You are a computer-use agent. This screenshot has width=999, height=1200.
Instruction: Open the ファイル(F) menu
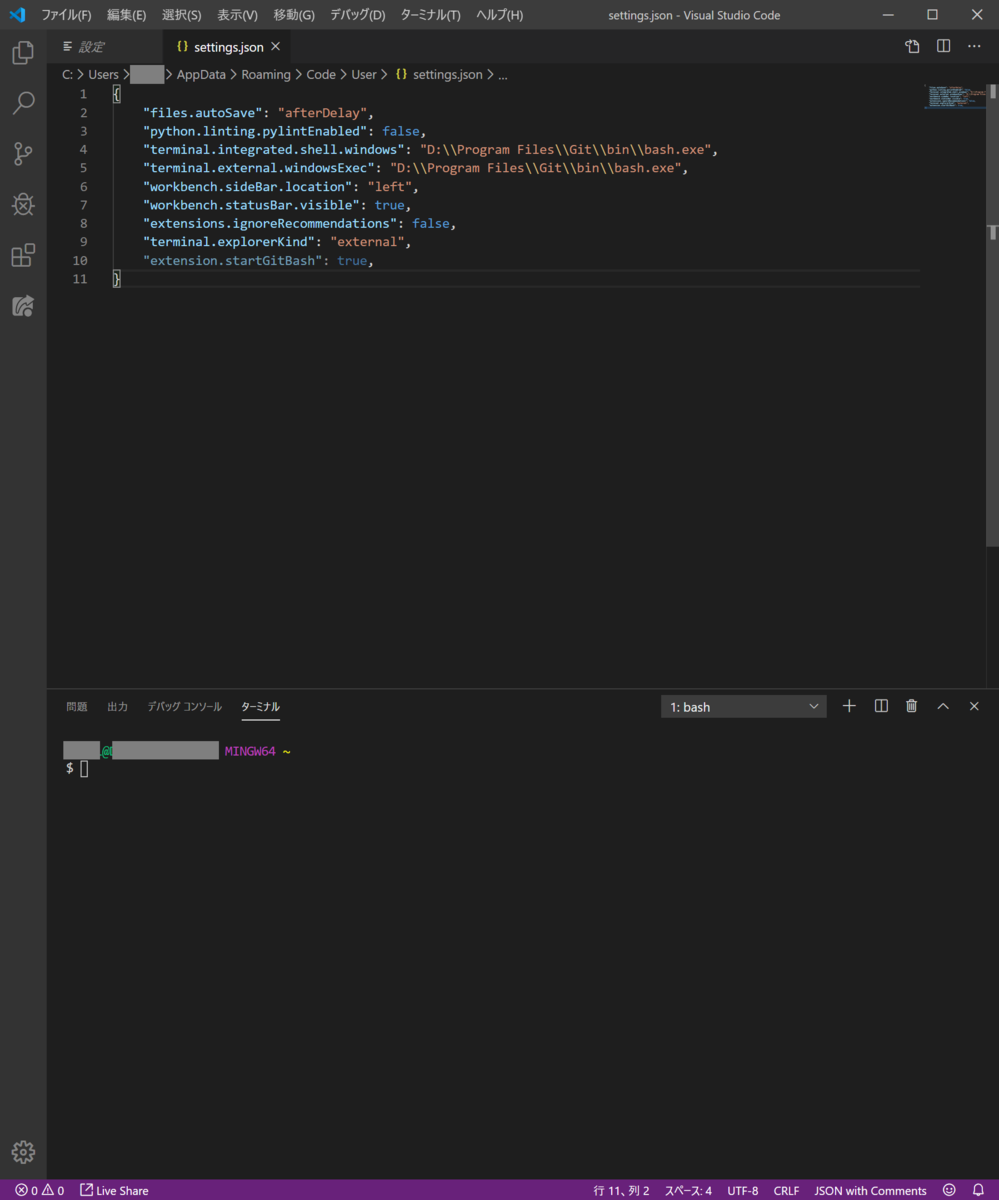tap(66, 15)
